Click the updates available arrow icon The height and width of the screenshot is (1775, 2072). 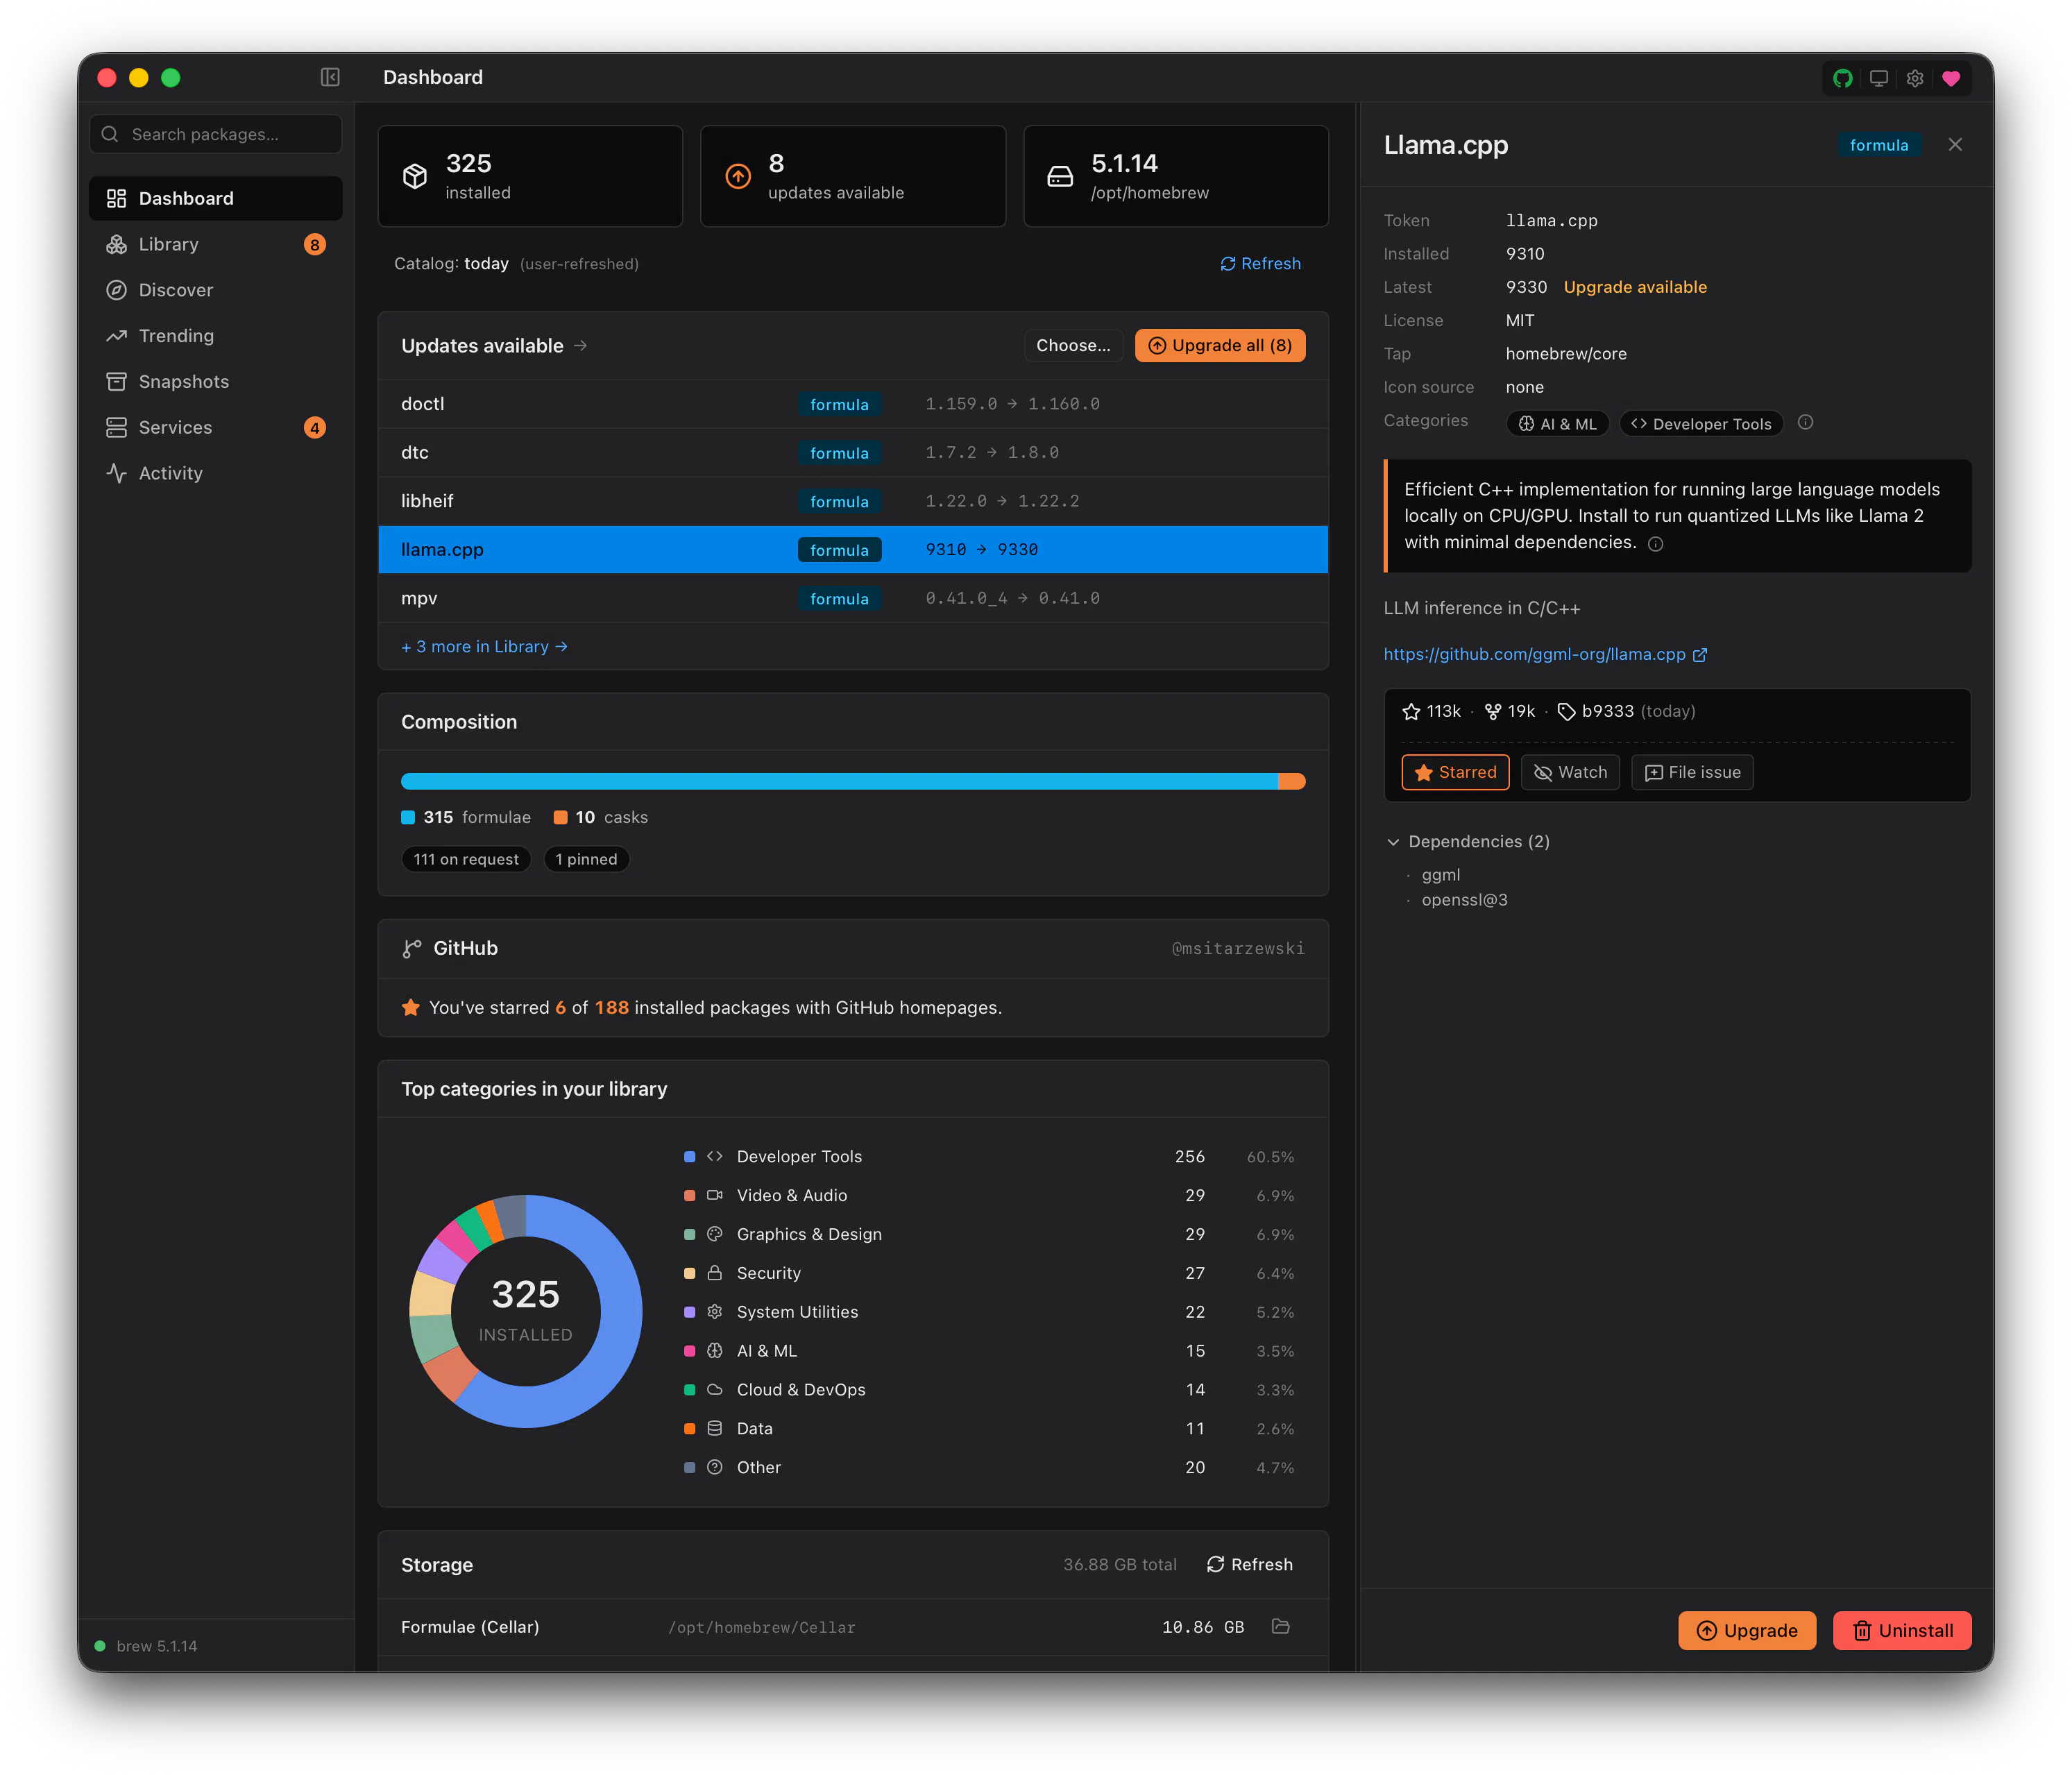pyautogui.click(x=738, y=176)
